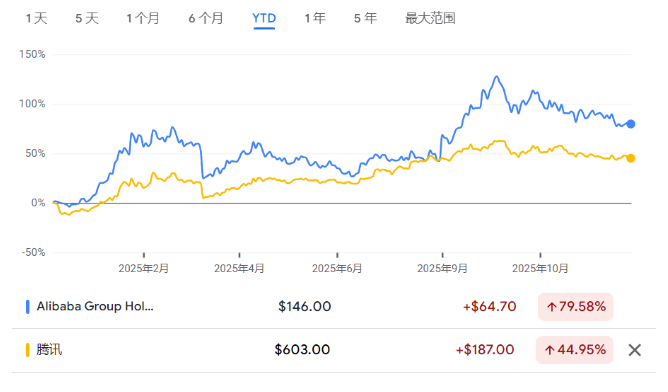Open the 1 个月 range tab
Screen dimensions: 668x392
(x=143, y=18)
